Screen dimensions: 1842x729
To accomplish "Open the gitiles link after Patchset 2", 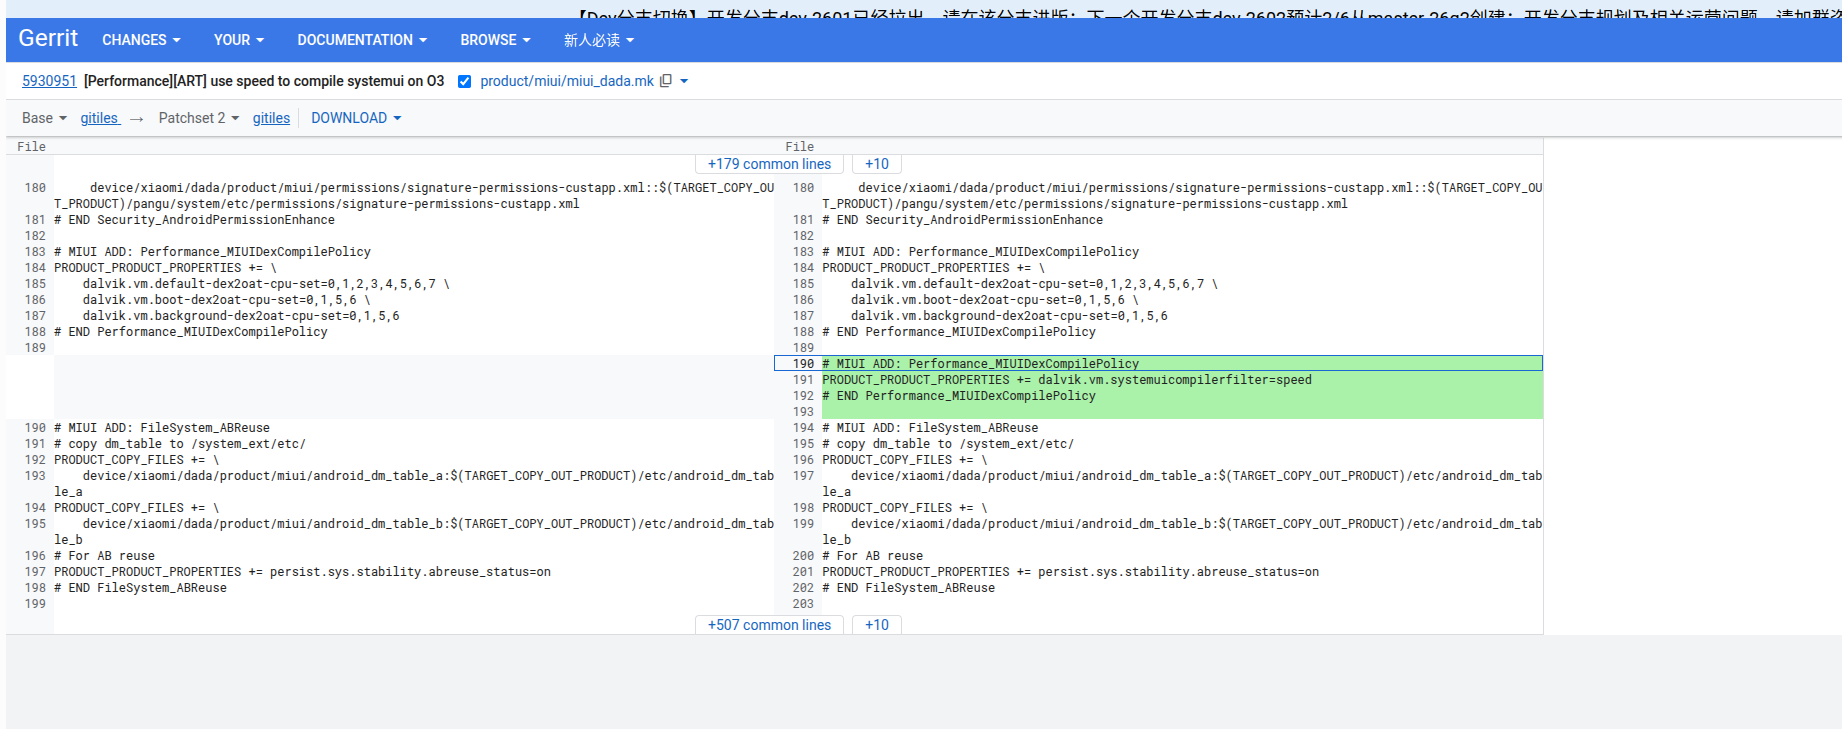I will click(x=271, y=118).
